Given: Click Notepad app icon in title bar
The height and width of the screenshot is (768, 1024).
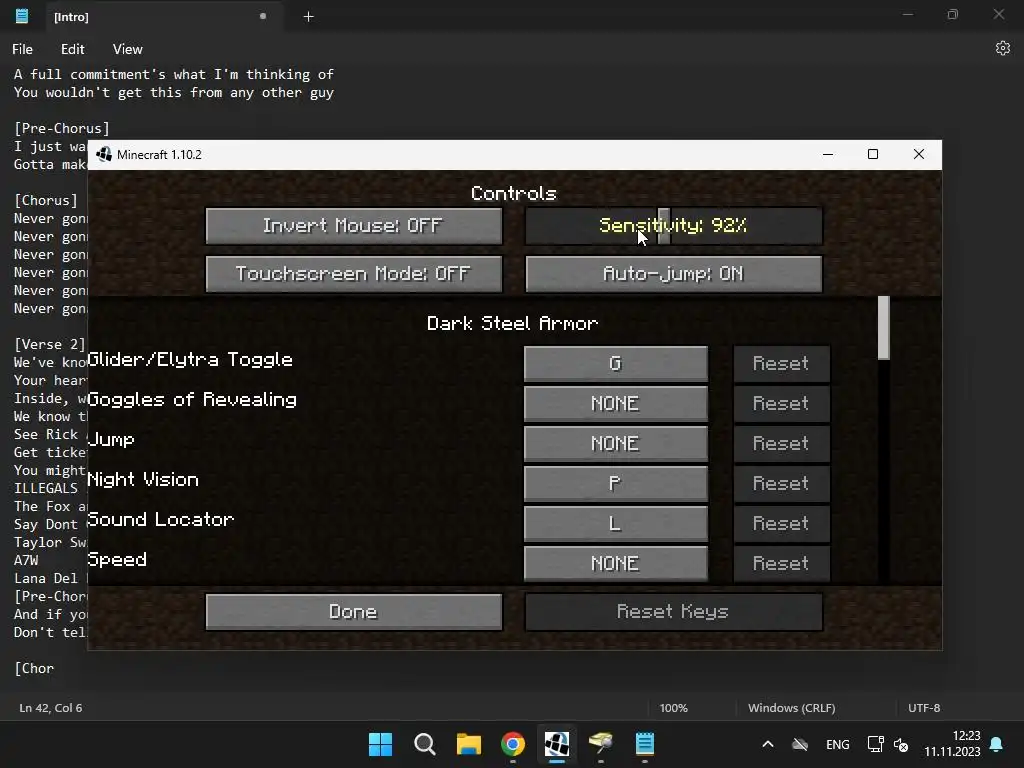Looking at the screenshot, I should click(x=22, y=16).
